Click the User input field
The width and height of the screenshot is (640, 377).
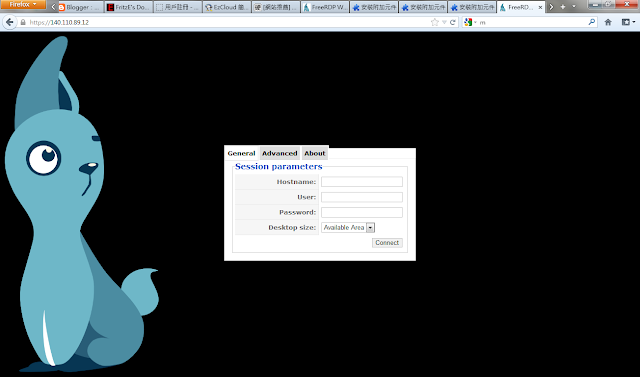pyautogui.click(x=362, y=197)
